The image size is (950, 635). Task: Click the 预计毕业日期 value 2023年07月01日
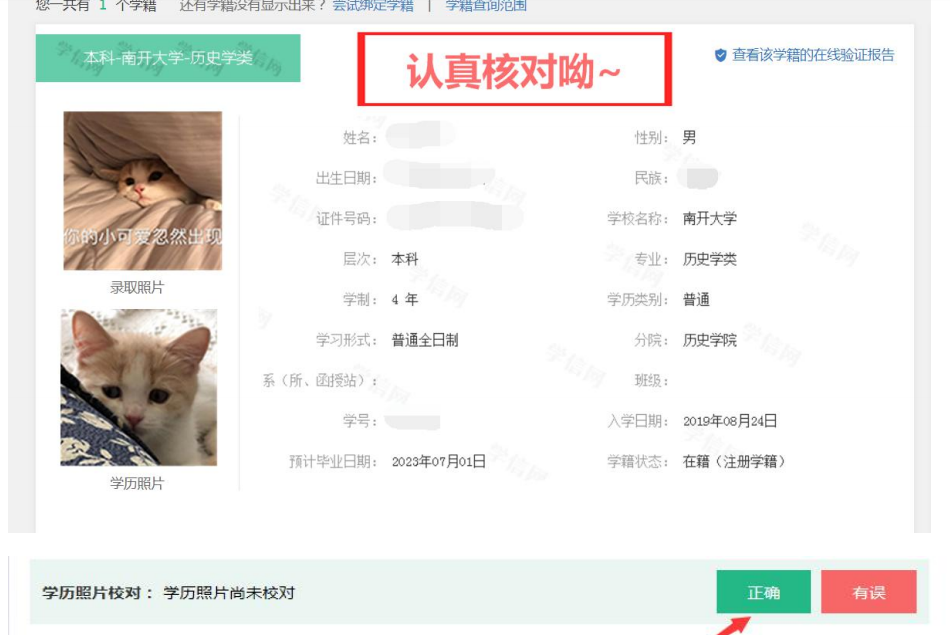[439, 462]
